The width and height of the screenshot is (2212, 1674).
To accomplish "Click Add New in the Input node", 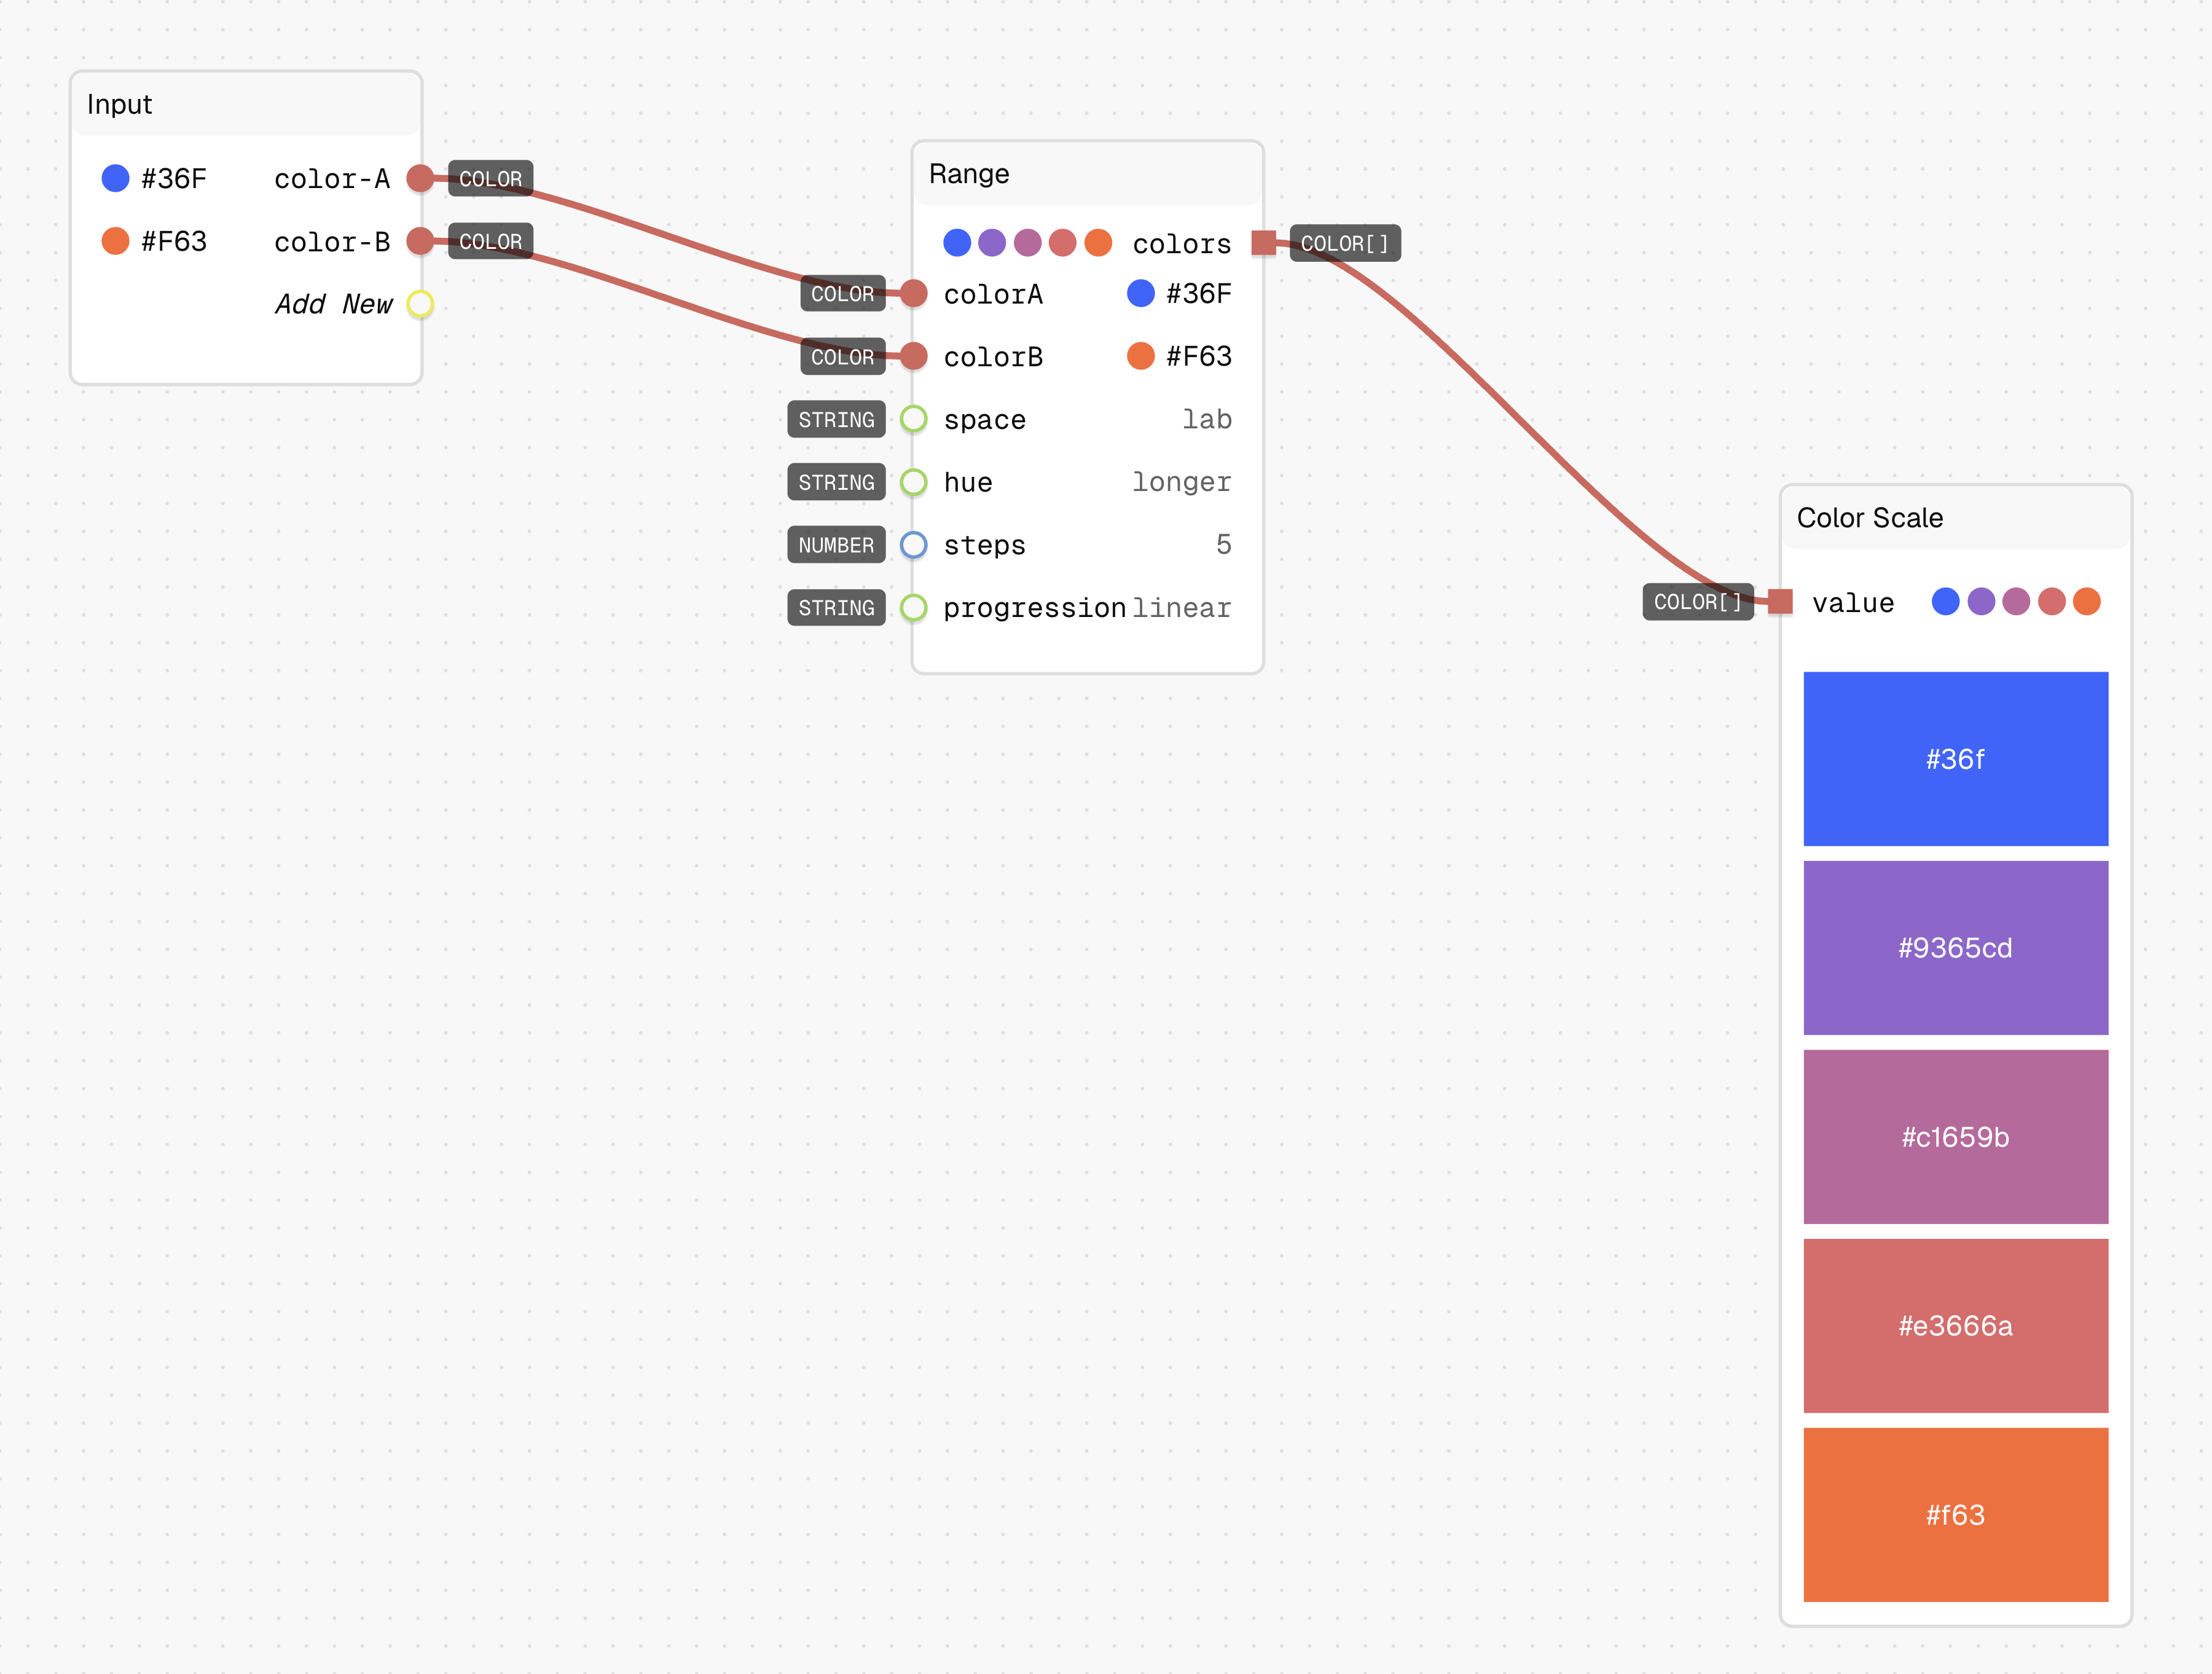I will (x=334, y=304).
